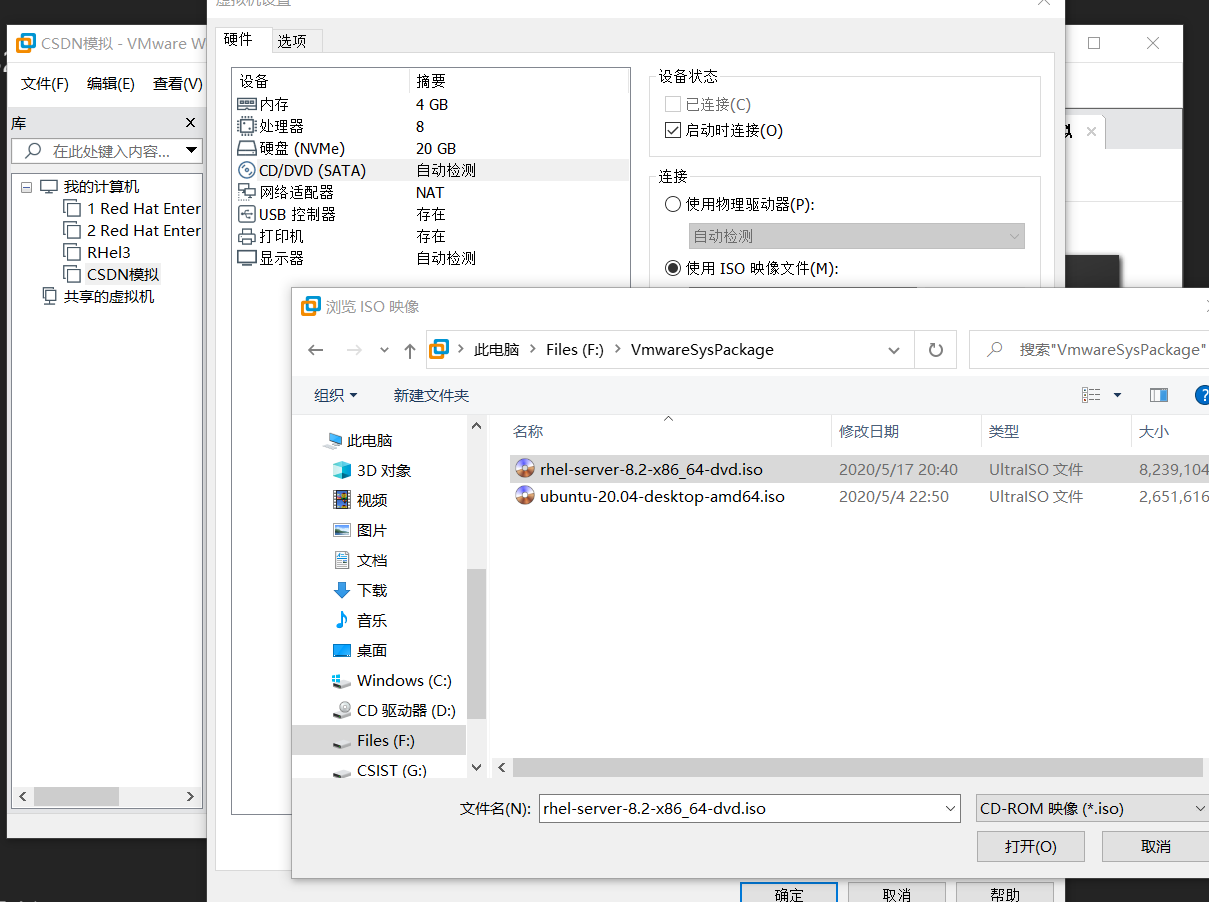Toggle 启动时连接(O) checkbox
The image size is (1209, 902).
(673, 130)
